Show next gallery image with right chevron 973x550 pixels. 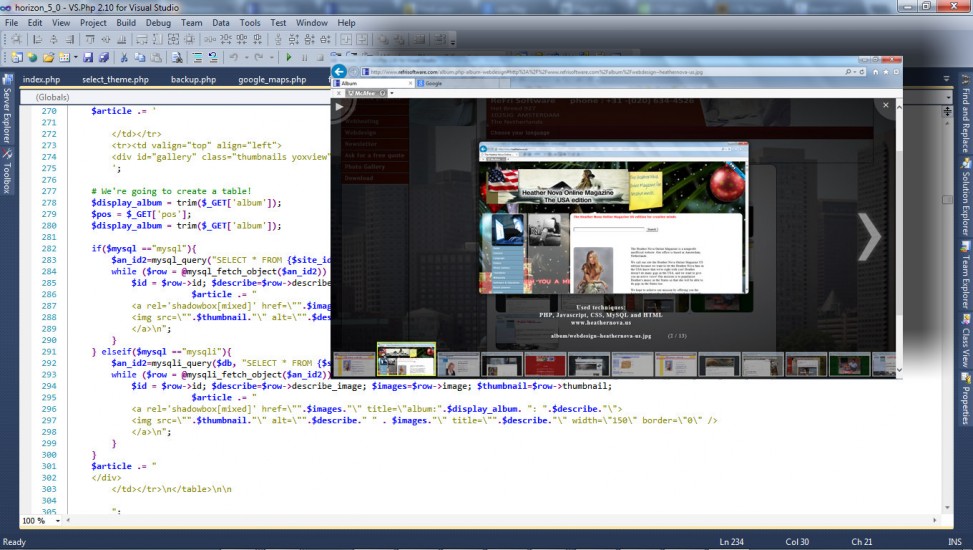click(x=869, y=237)
